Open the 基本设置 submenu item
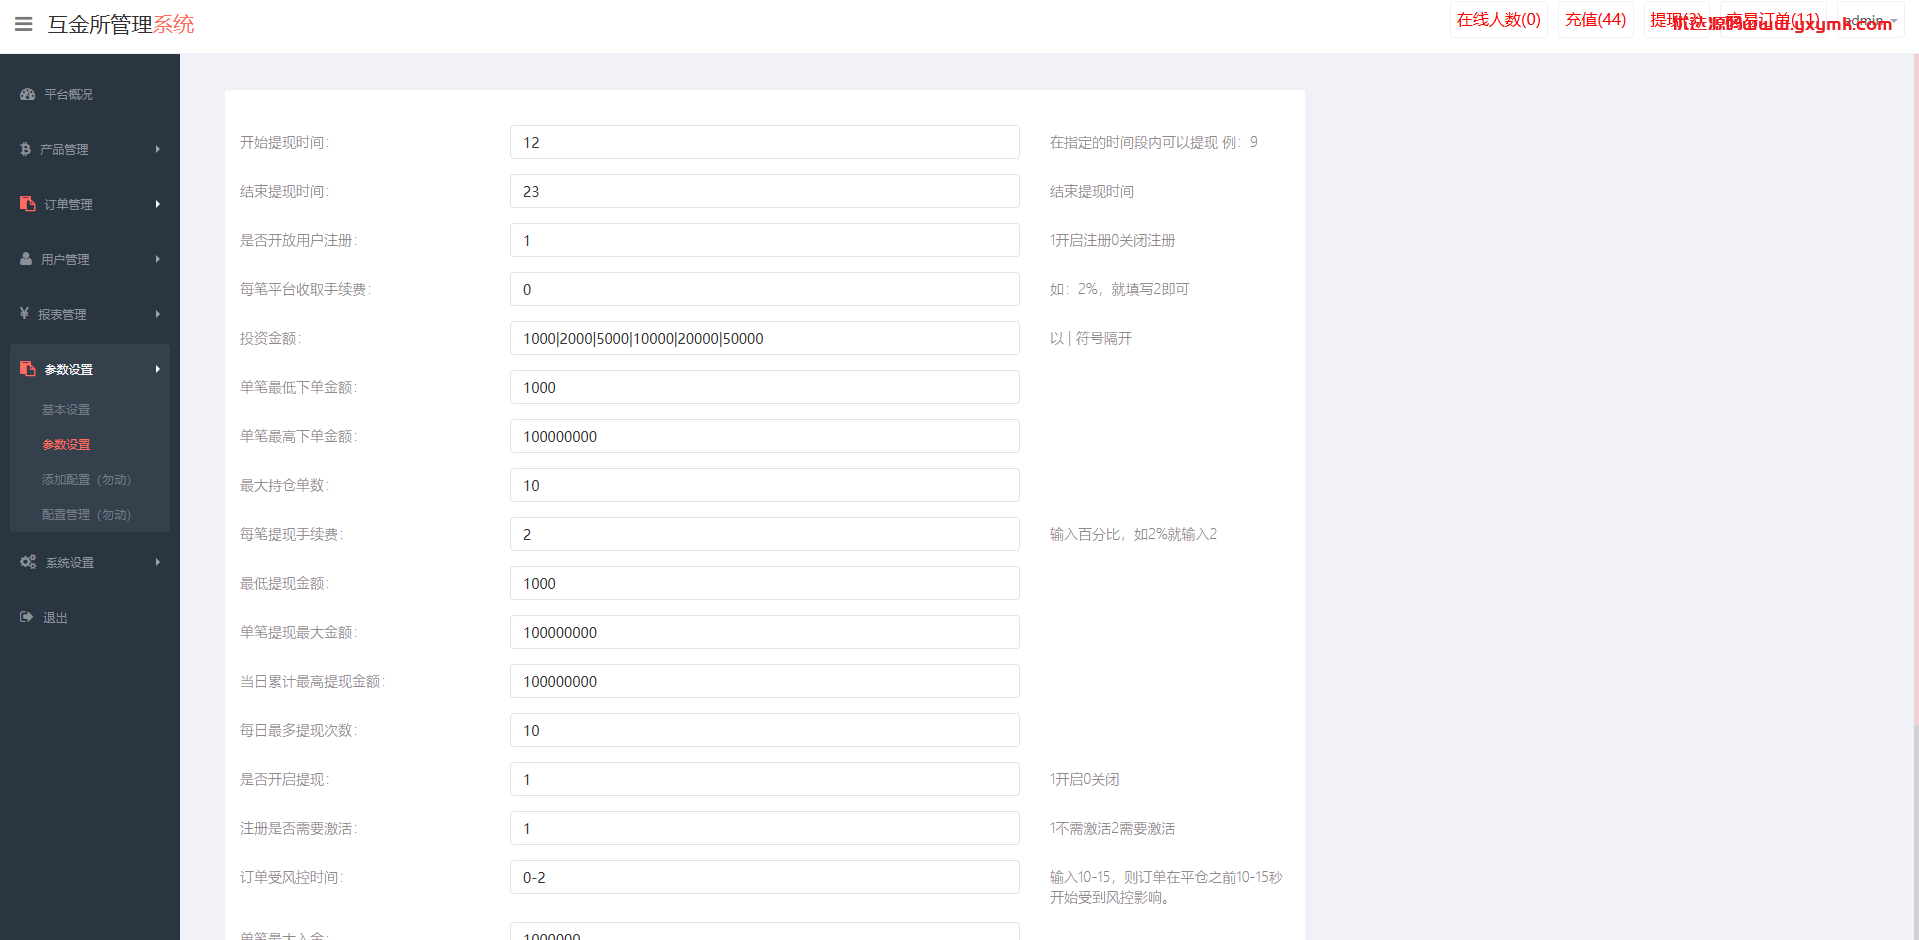This screenshot has width=1919, height=940. coord(66,410)
